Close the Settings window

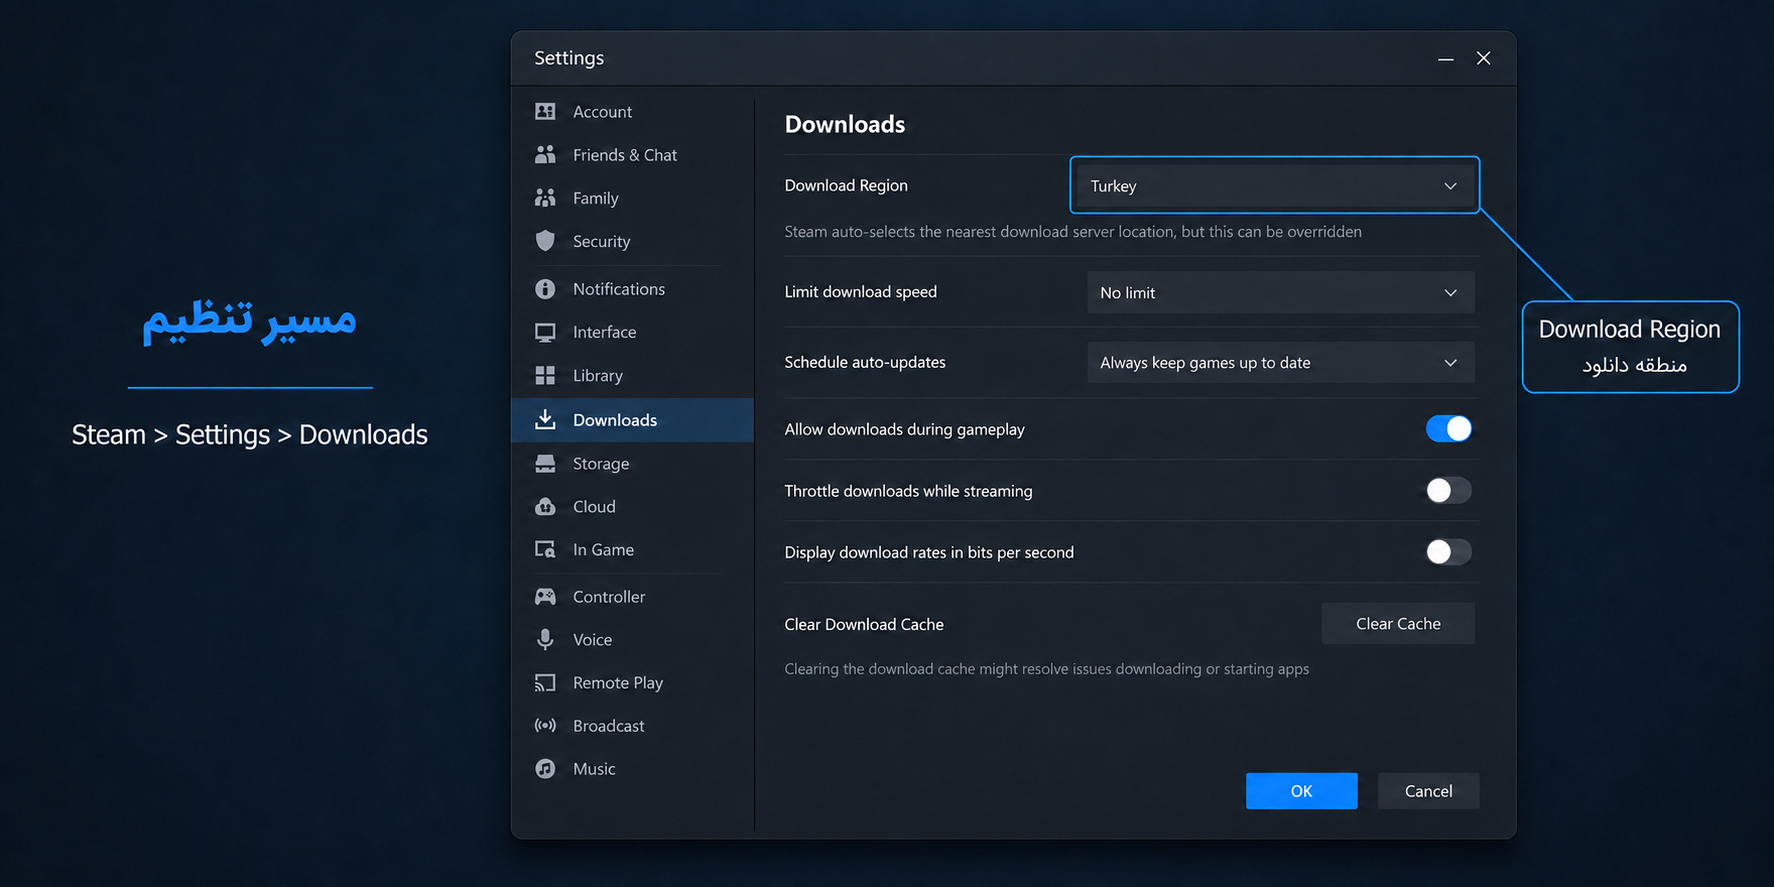[x=1483, y=58]
